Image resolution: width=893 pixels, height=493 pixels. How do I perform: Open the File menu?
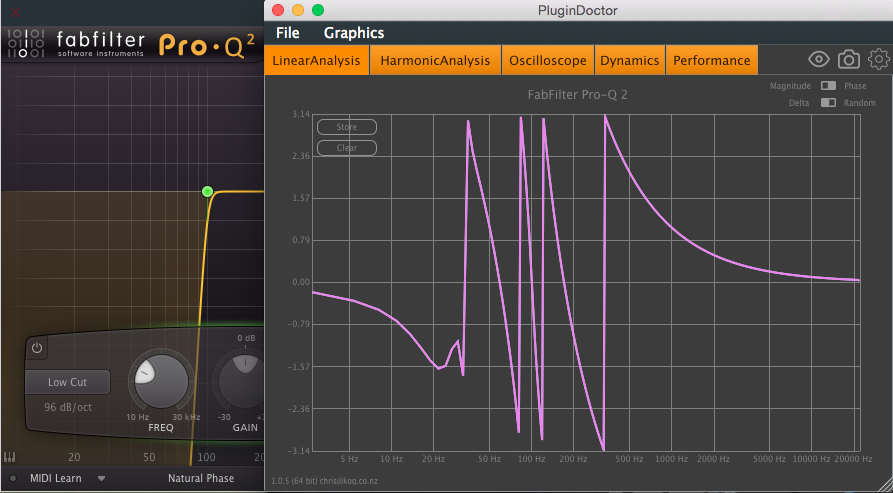coord(288,33)
